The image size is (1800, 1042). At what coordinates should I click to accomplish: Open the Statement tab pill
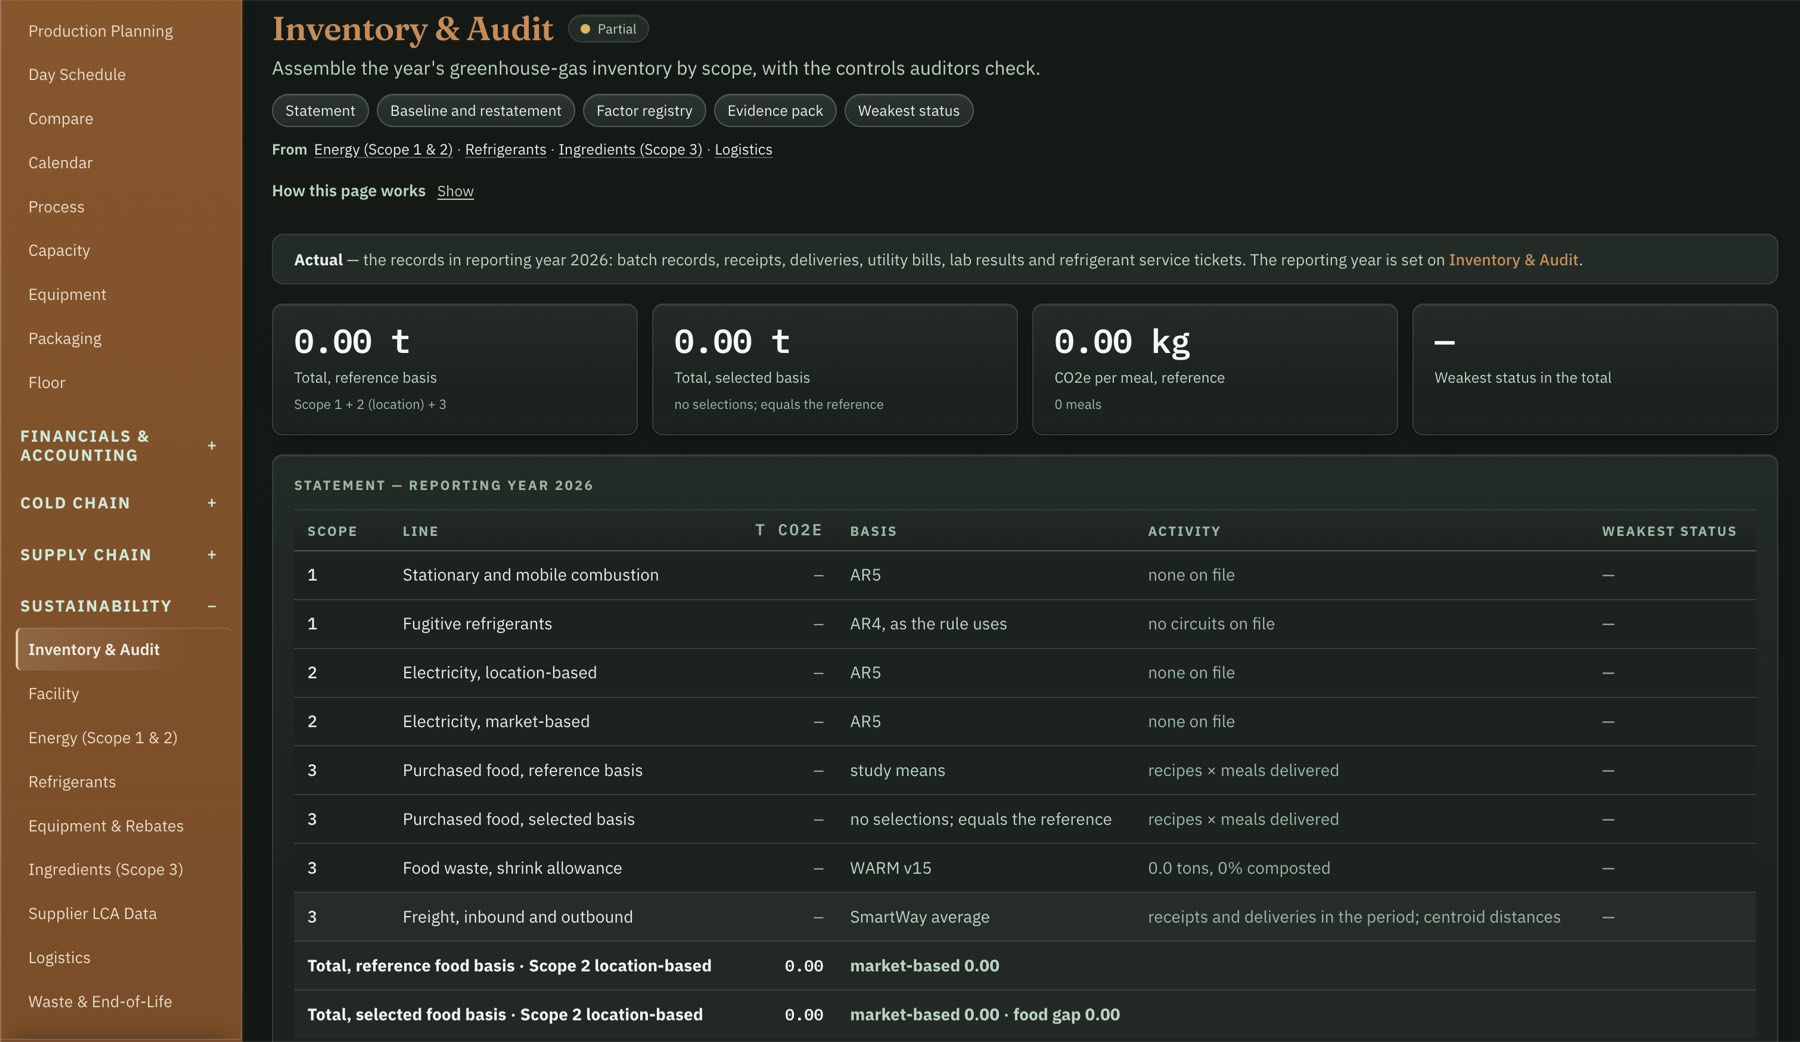(x=320, y=111)
